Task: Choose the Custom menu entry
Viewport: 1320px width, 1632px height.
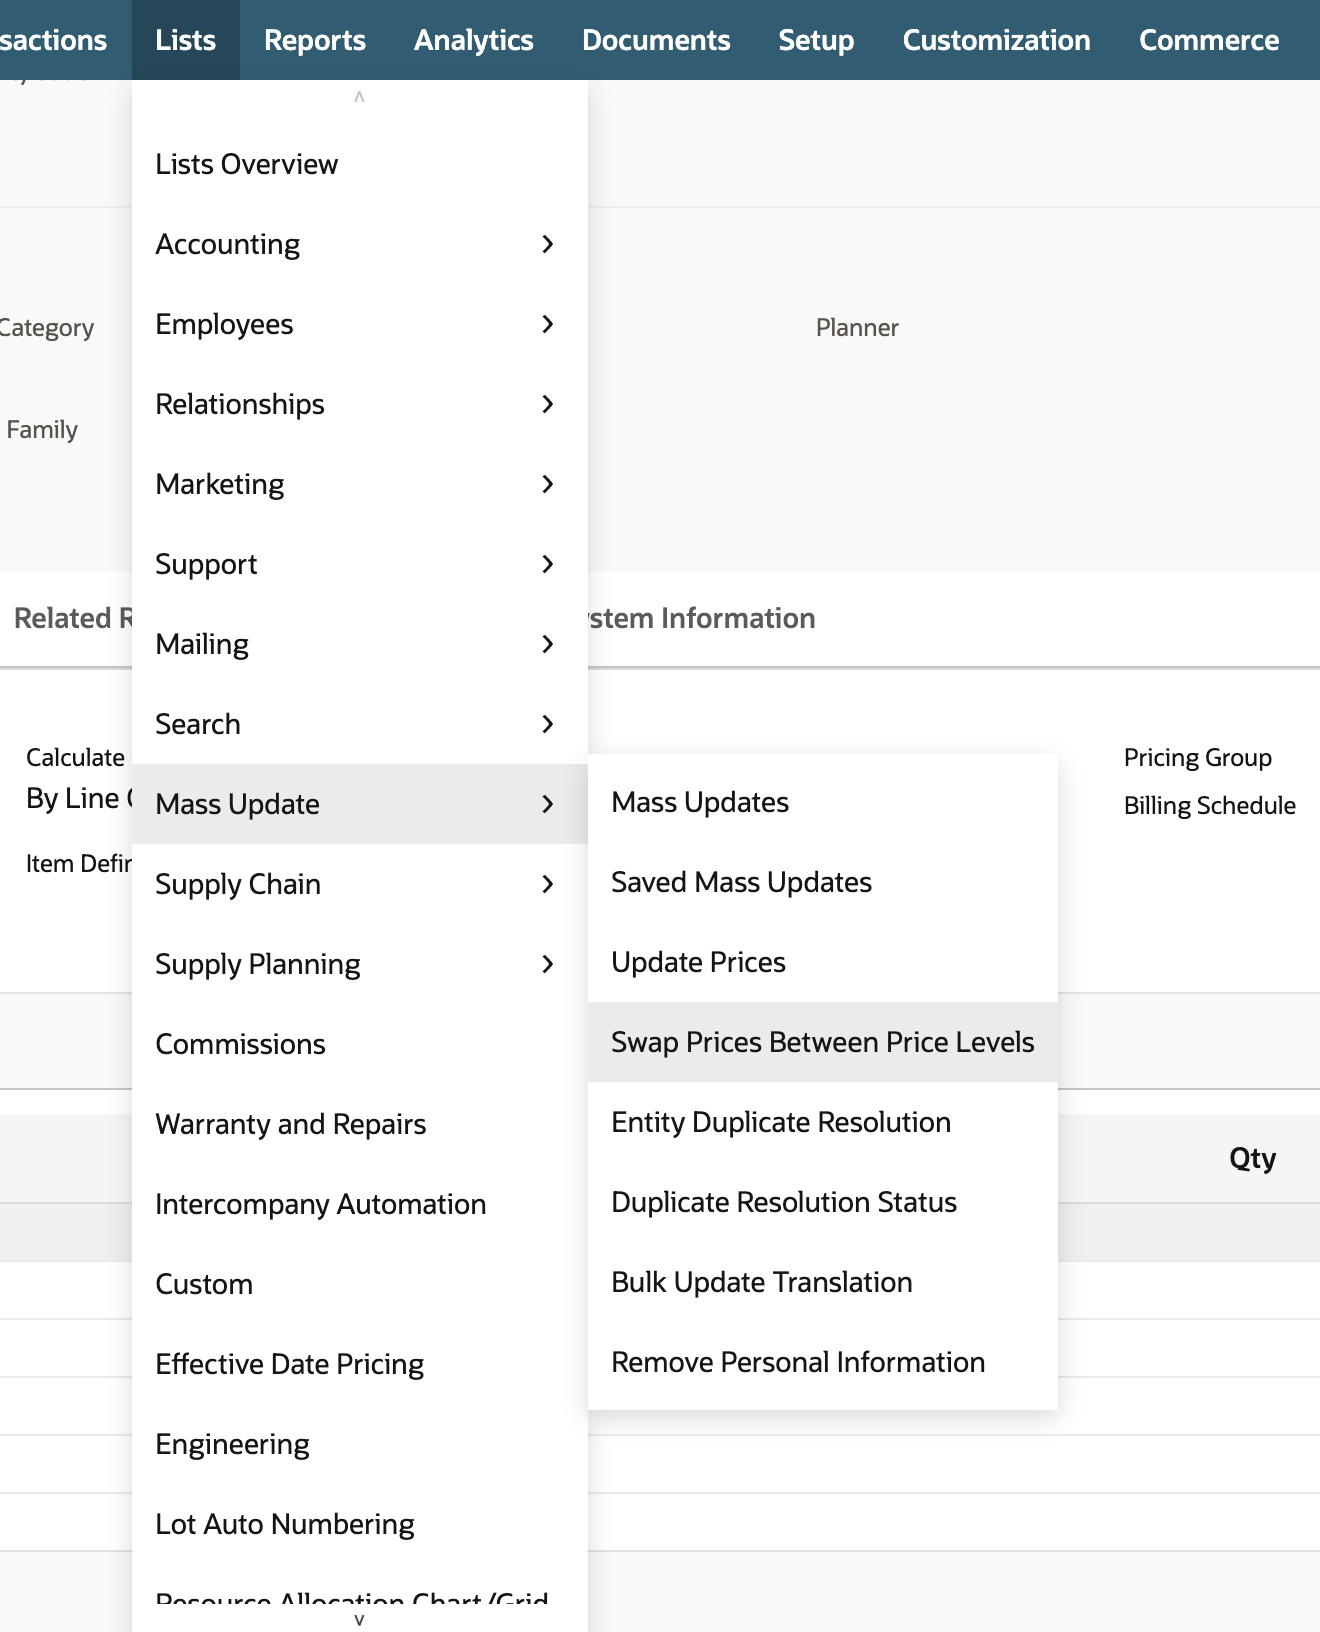Action: click(360, 1284)
